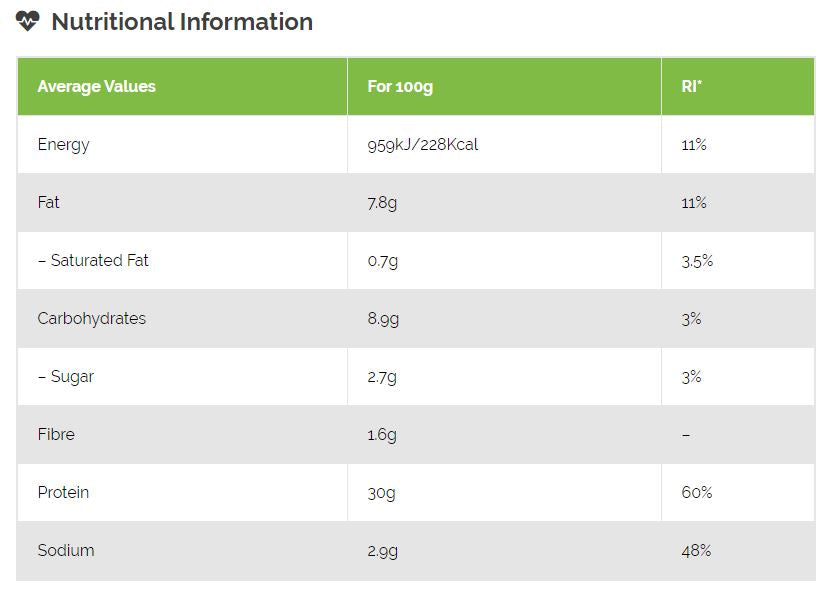Screen dimensions: 837x594
Task: Click the Nutritional Information heading
Action: [x=181, y=21]
